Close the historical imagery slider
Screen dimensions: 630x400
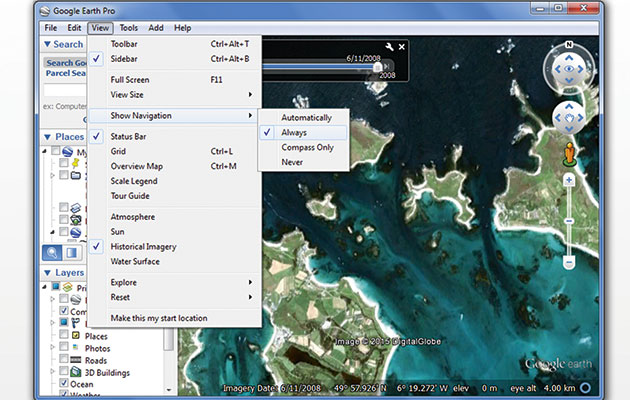[401, 47]
